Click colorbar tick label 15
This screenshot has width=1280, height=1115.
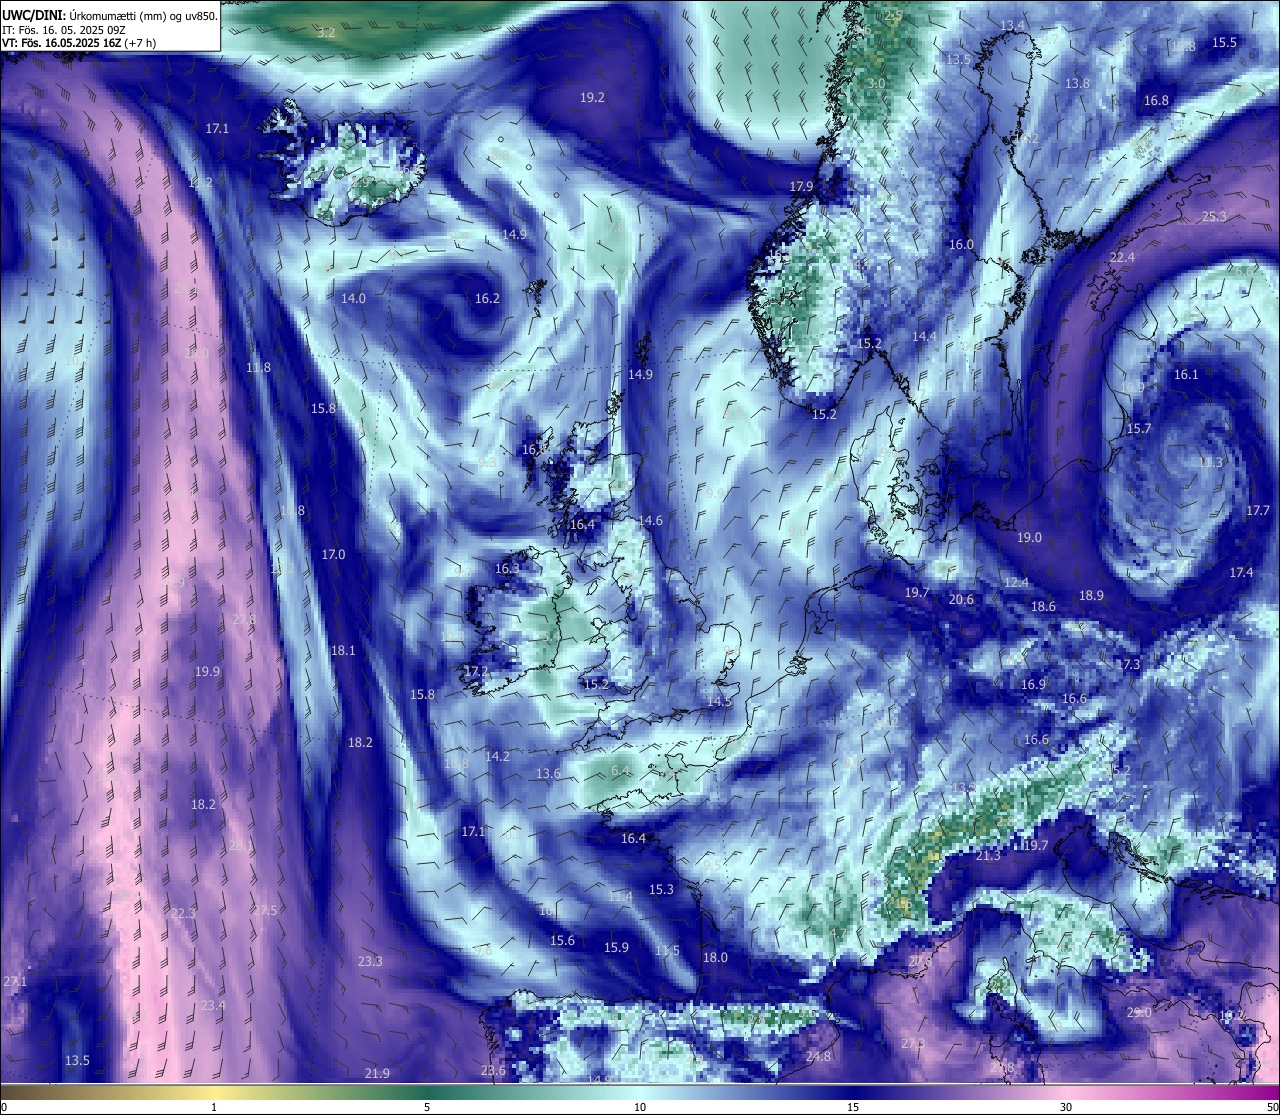pyautogui.click(x=853, y=1107)
